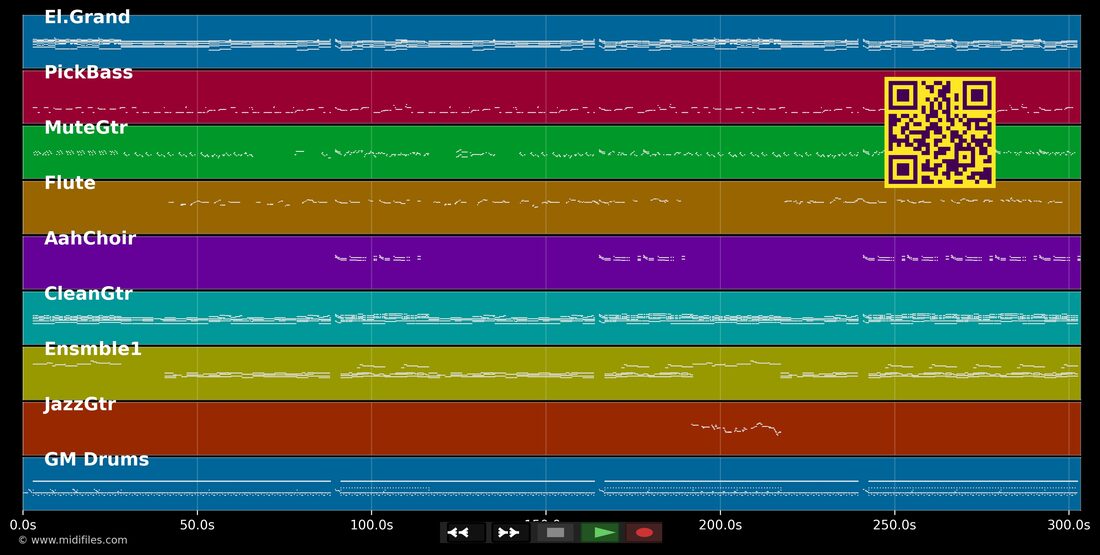Click the 300.0s time marker
Screen dimensions: 1100x555
[x=1068, y=524]
